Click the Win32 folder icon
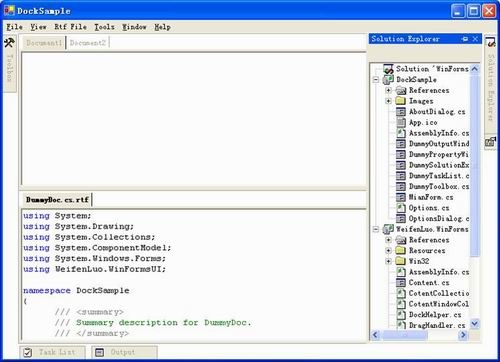 point(401,261)
